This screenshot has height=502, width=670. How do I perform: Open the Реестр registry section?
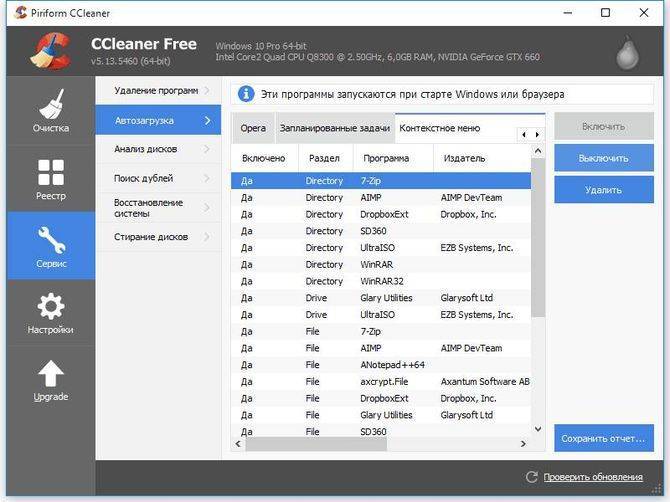[51, 179]
